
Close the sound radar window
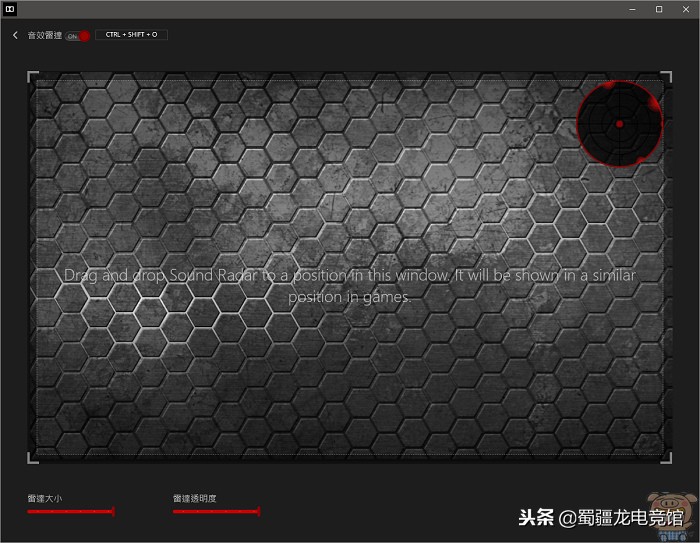click(x=685, y=9)
